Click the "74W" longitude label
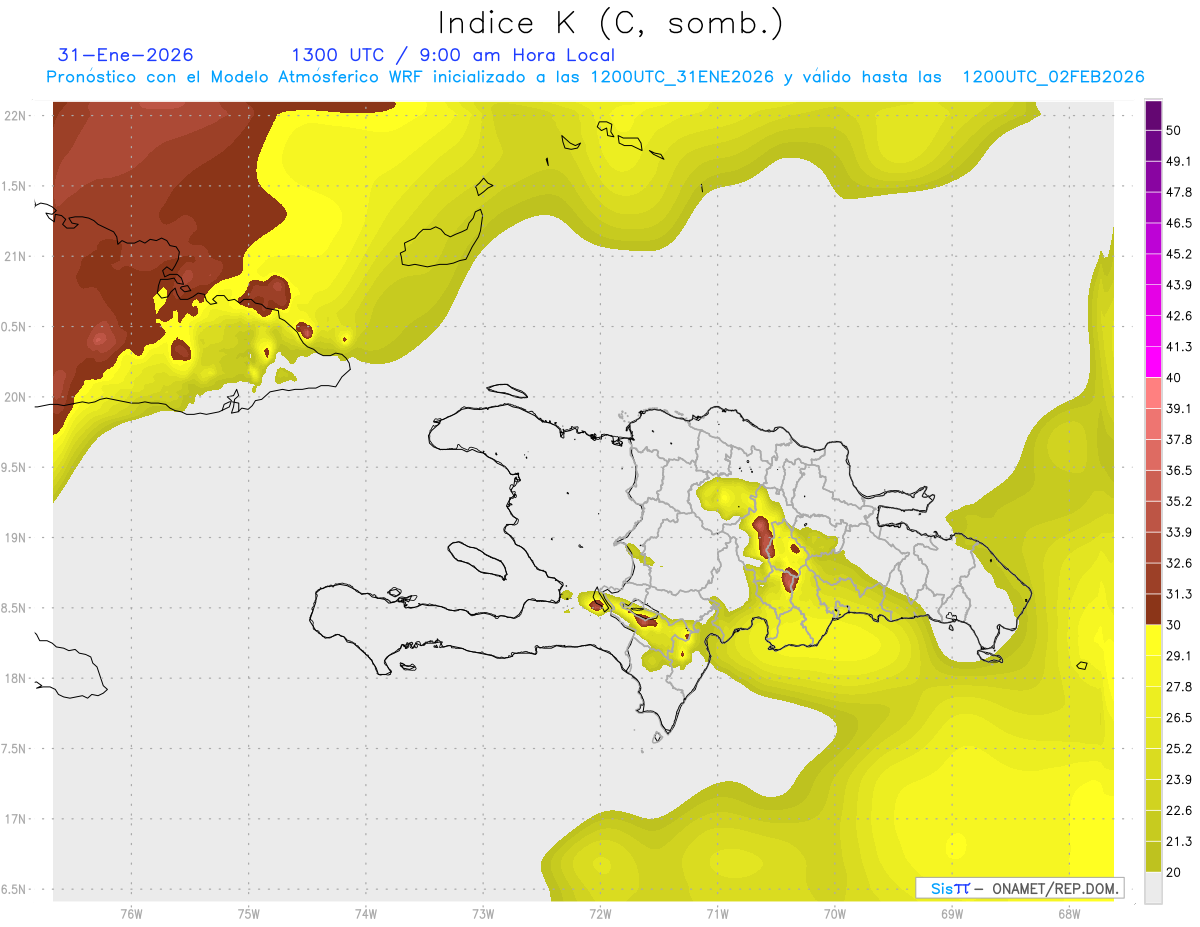Image resolution: width=1200 pixels, height=927 pixels. (x=366, y=913)
